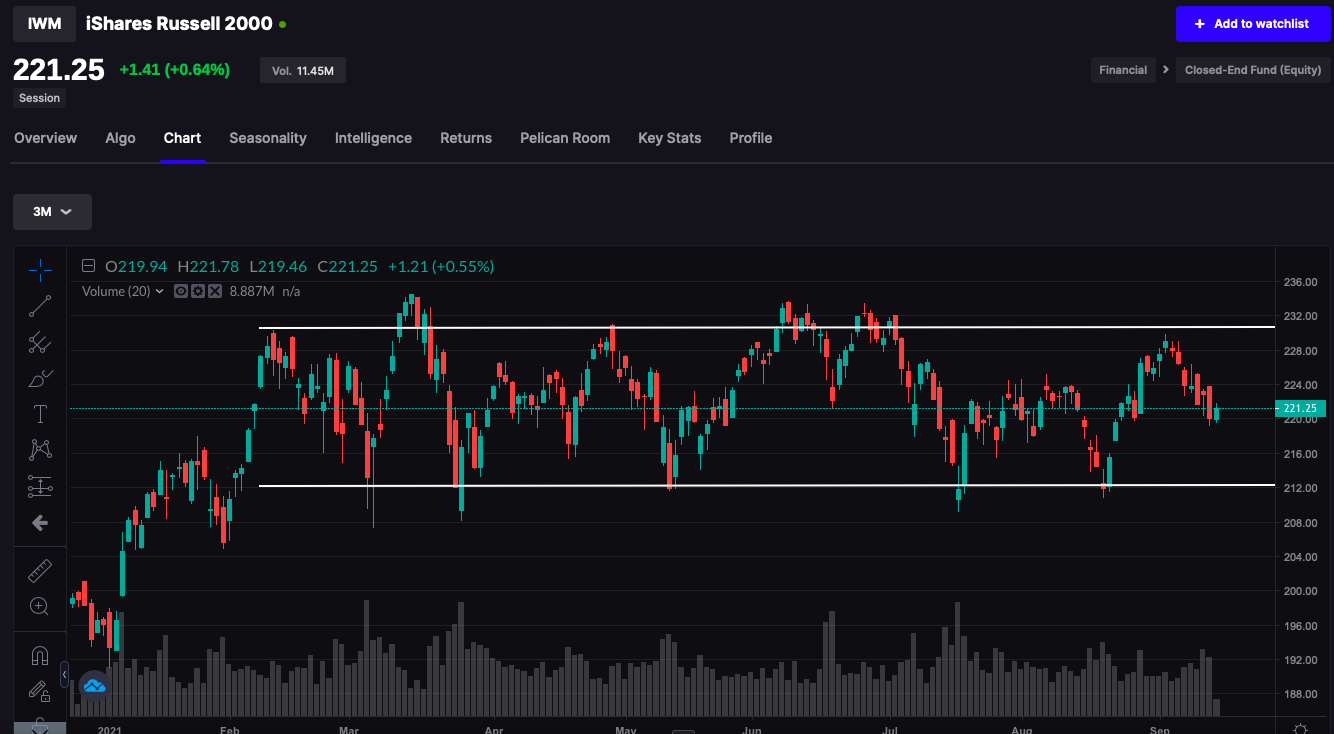Collapse the drawing toolbar side handle
Image resolution: width=1334 pixels, height=734 pixels.
[64, 675]
